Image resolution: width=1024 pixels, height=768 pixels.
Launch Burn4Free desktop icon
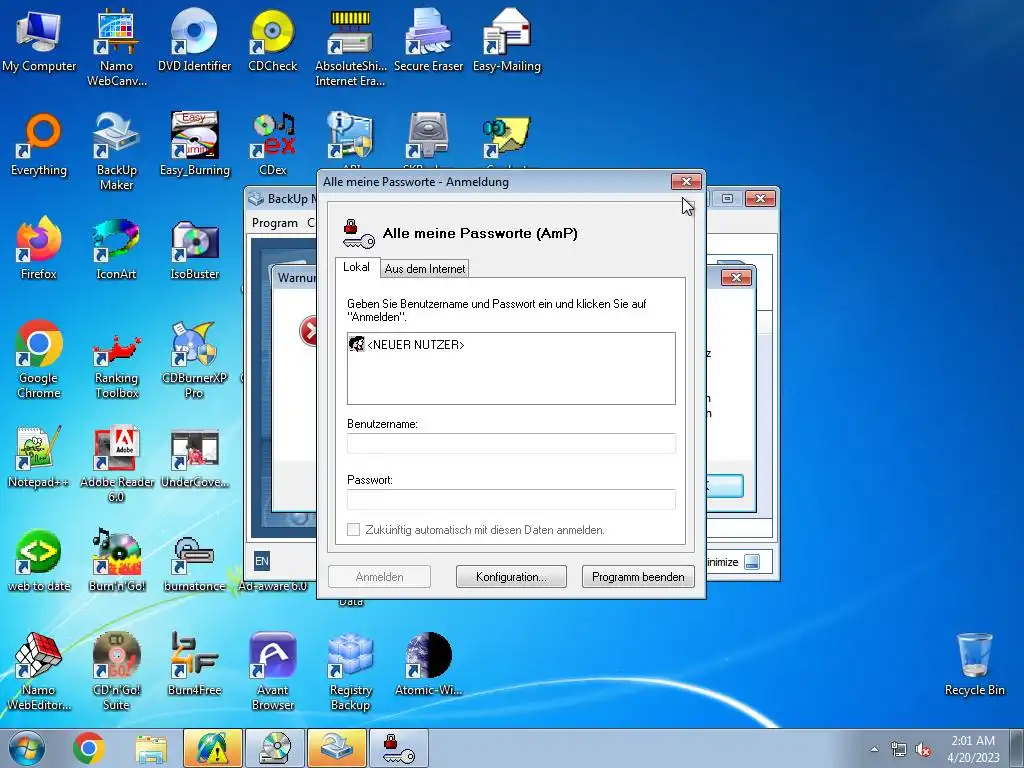click(x=195, y=664)
